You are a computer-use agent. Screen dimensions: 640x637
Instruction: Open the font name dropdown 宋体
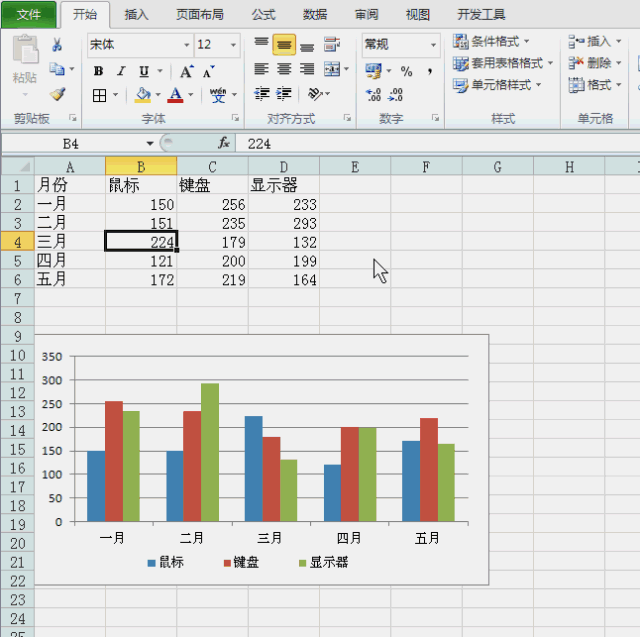(187, 45)
